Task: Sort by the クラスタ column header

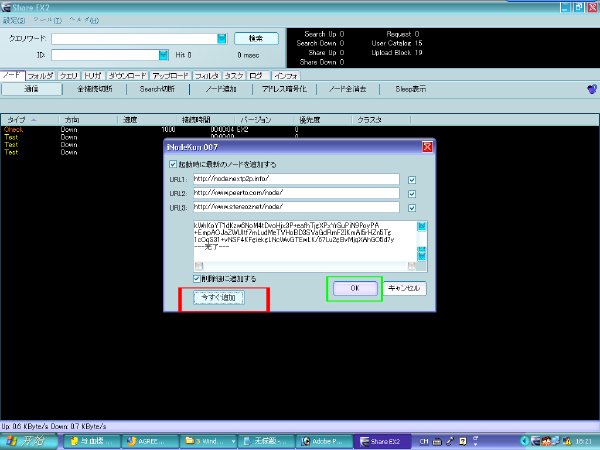Action: (381, 120)
